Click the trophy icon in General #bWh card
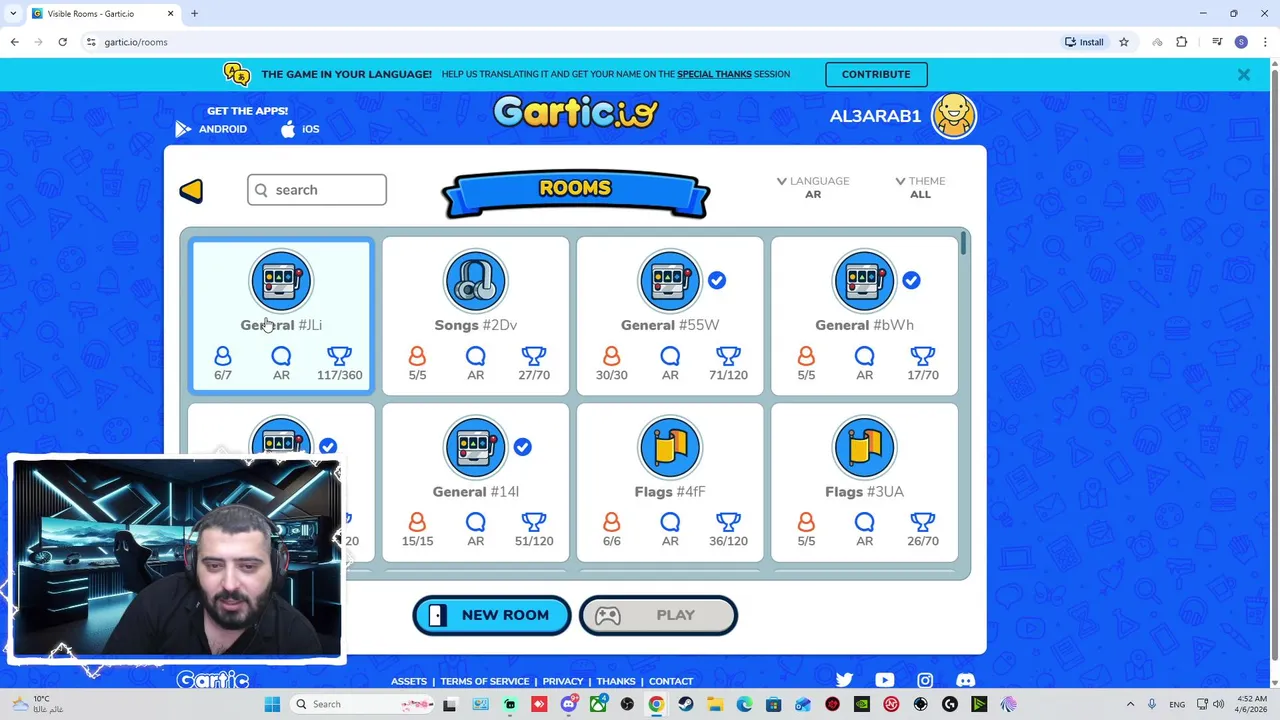 [923, 355]
